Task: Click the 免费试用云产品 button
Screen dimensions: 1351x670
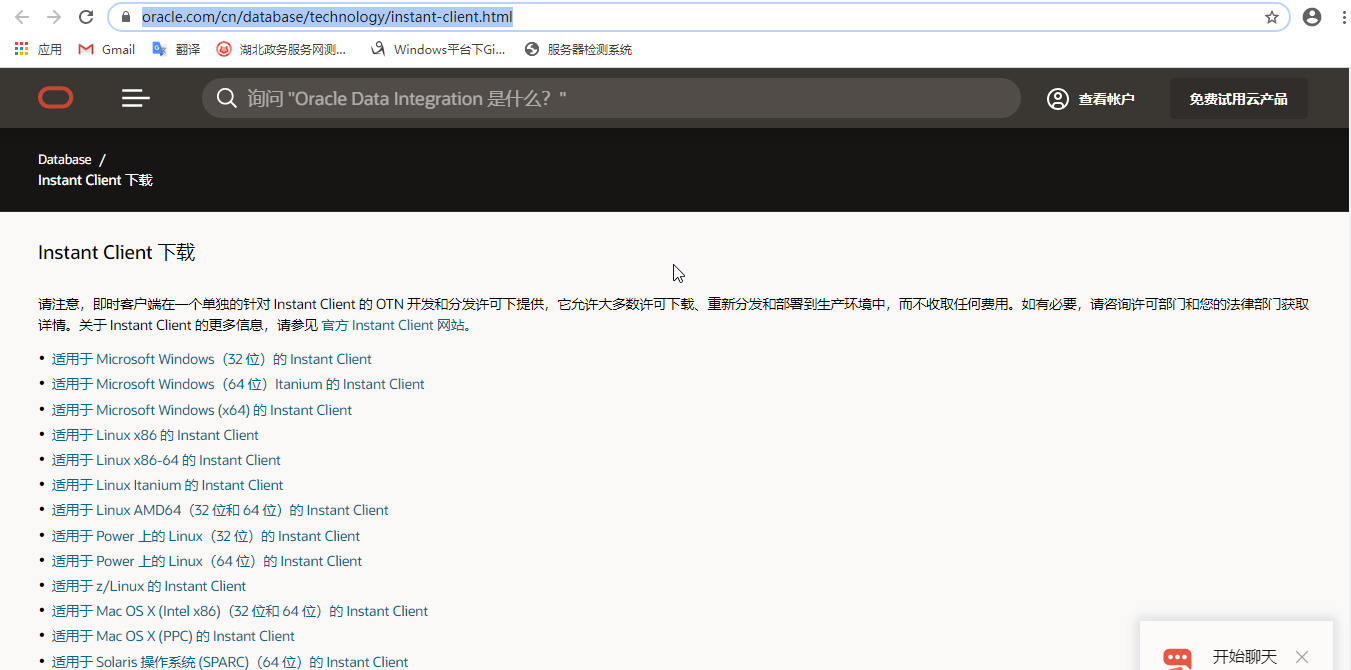Action: (1238, 98)
